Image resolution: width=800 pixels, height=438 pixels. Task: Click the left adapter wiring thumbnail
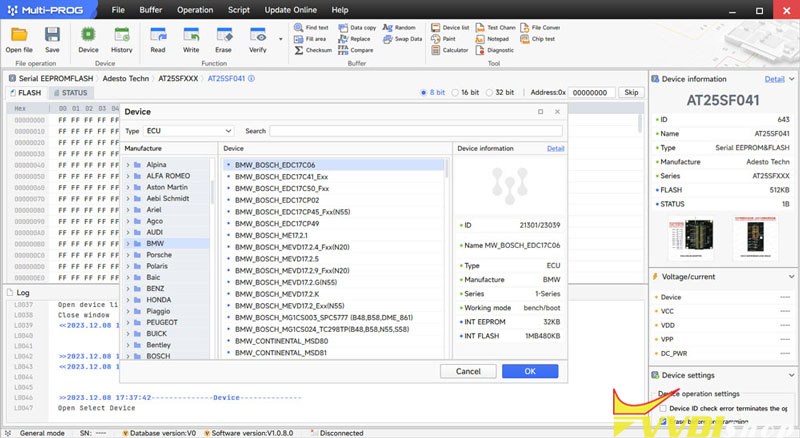tap(691, 238)
